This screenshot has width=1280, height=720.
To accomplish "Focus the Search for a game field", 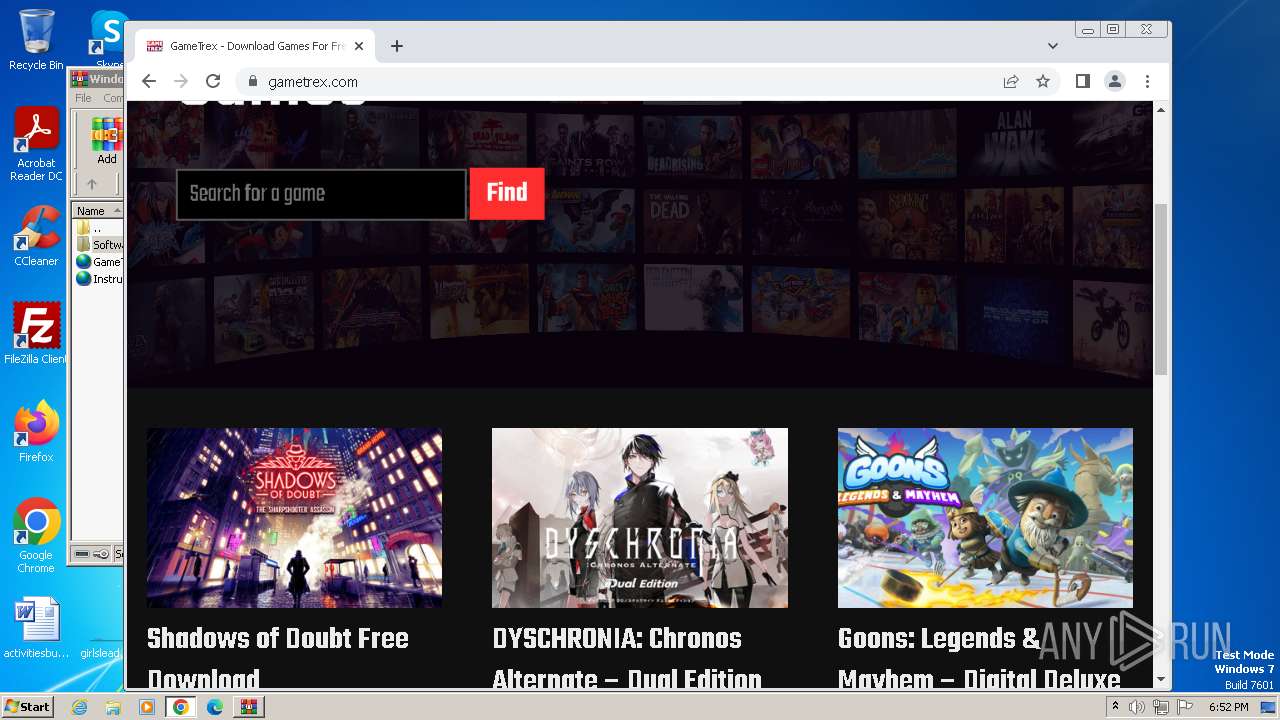I will [x=321, y=194].
